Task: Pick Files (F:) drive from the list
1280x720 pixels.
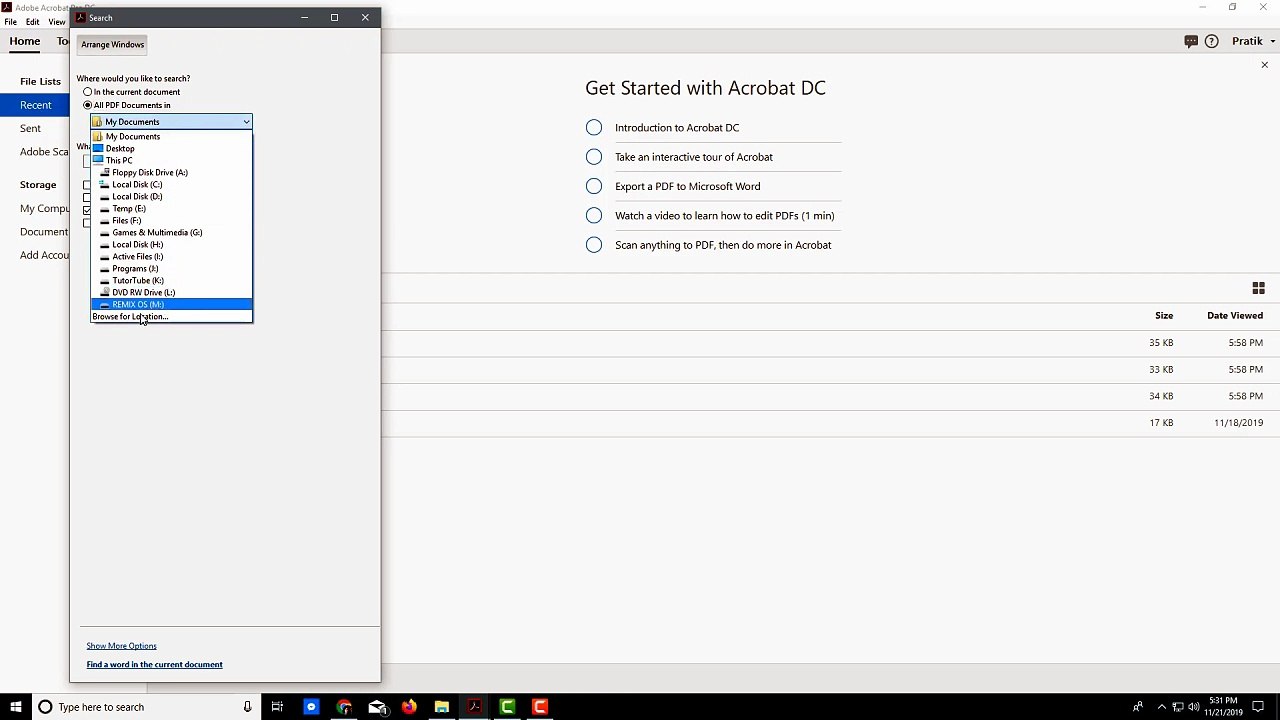Action: click(x=171, y=221)
